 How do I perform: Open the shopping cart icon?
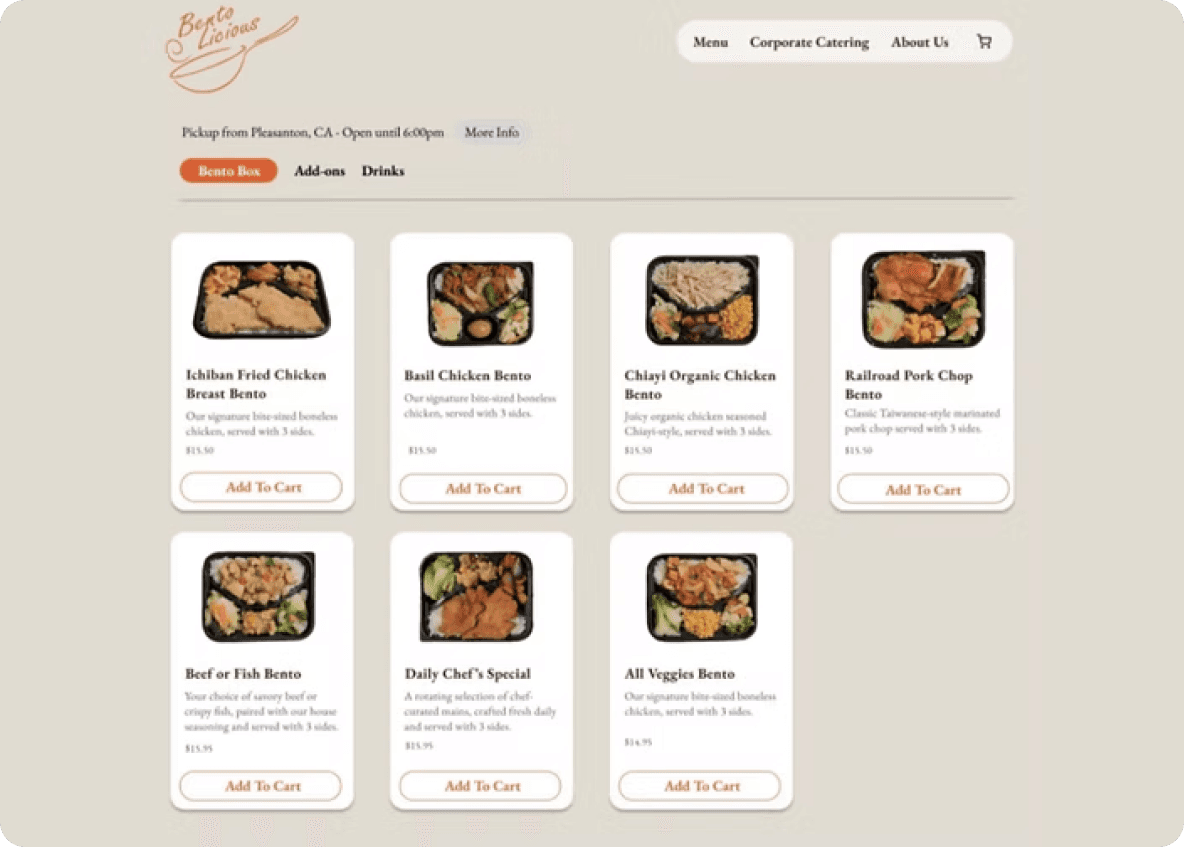point(984,42)
